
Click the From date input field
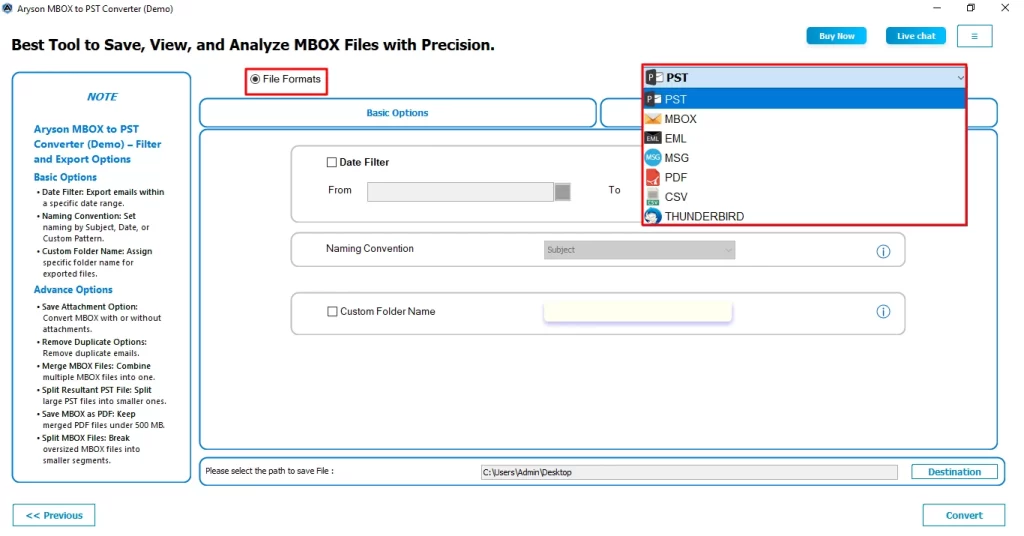coord(460,191)
